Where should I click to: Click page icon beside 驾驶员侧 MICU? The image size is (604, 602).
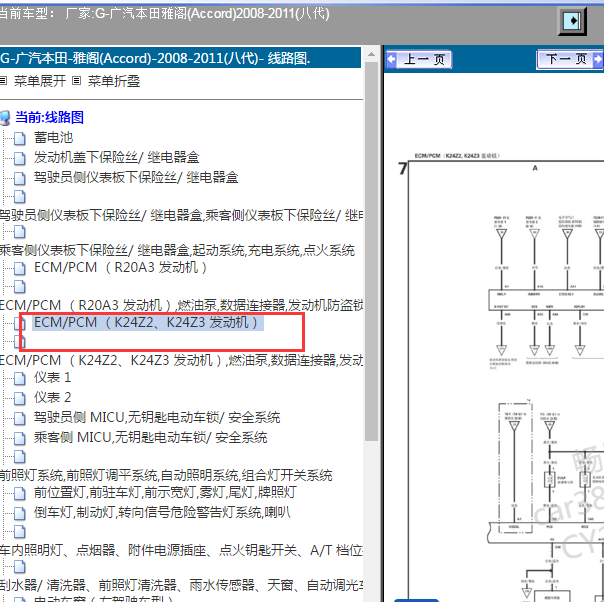tap(20, 418)
